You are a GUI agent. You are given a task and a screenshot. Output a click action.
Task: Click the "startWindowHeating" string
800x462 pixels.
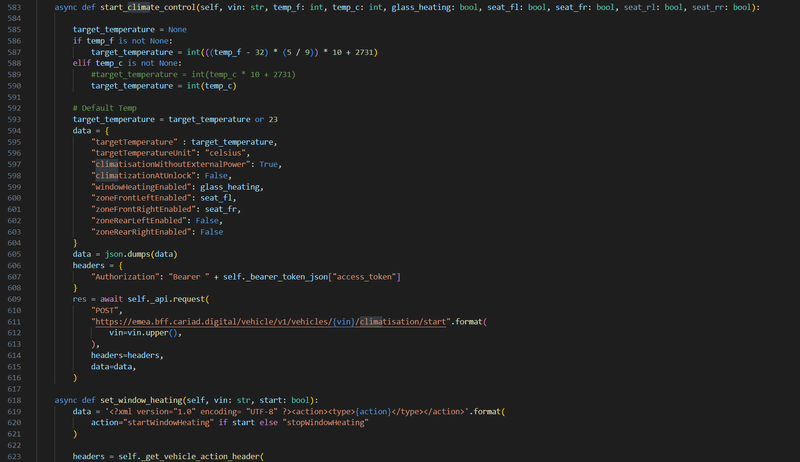[x=170, y=423]
